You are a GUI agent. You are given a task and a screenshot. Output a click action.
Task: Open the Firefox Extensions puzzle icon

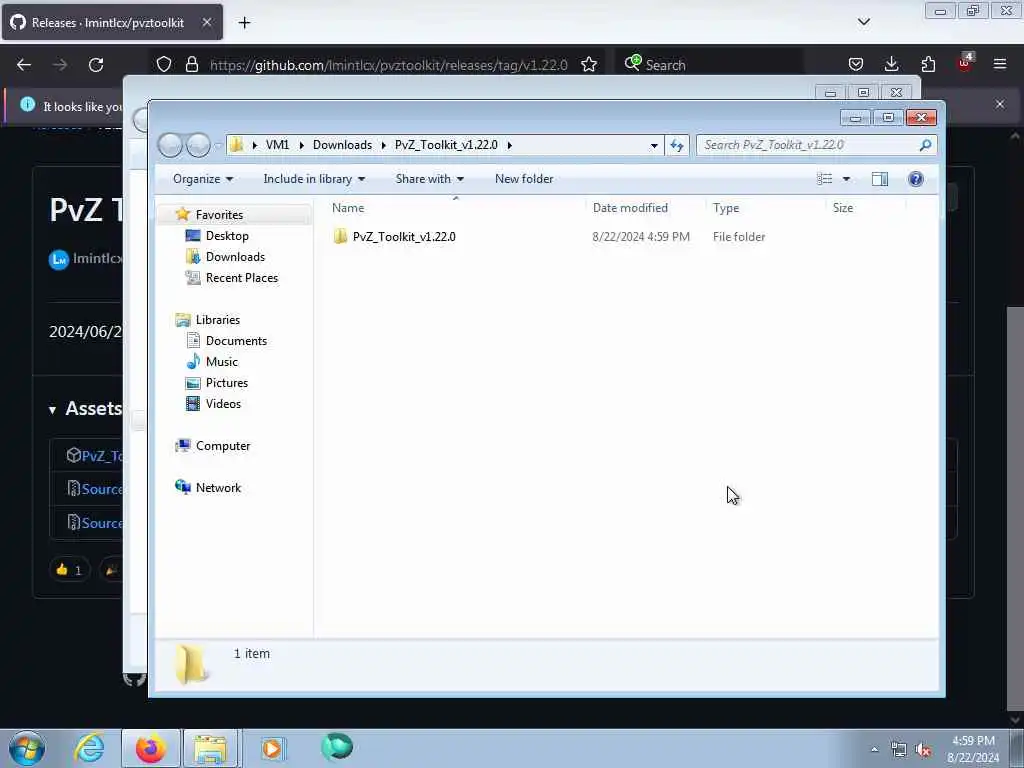coord(928,64)
